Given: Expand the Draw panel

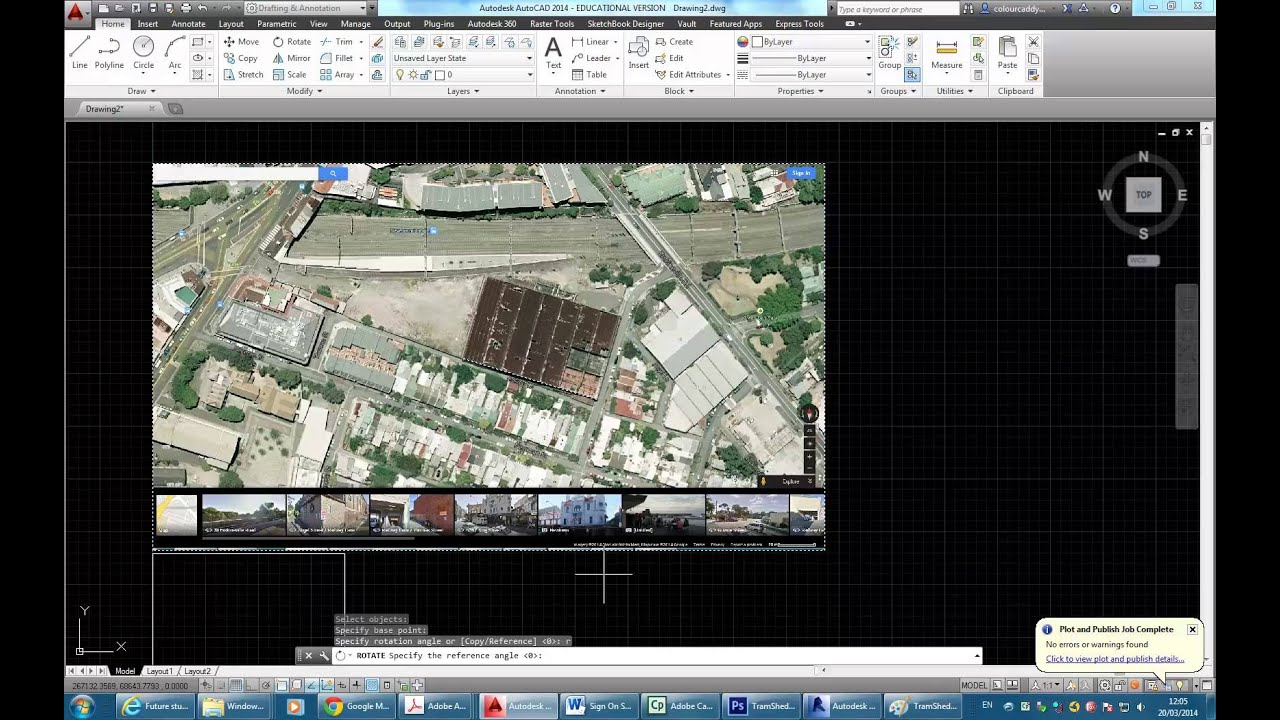Looking at the screenshot, I should point(140,91).
